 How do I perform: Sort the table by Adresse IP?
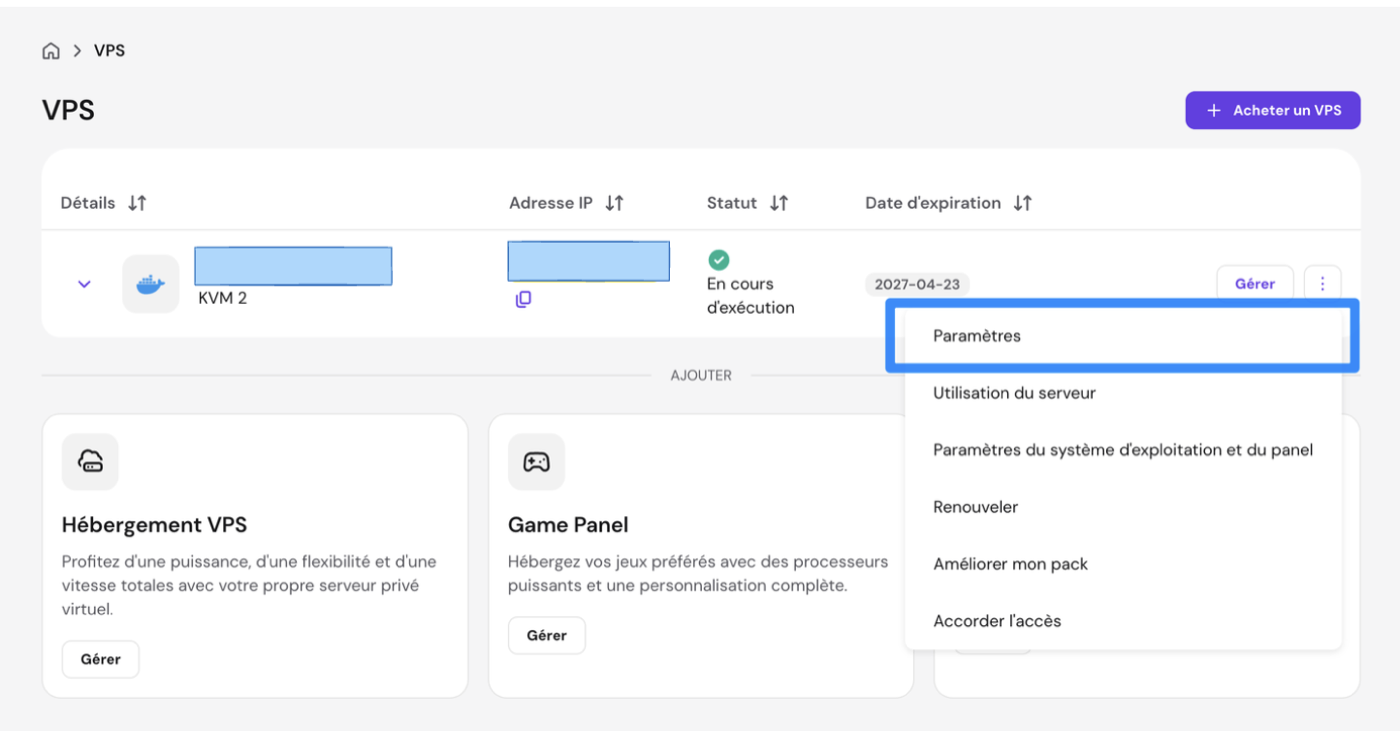click(615, 203)
